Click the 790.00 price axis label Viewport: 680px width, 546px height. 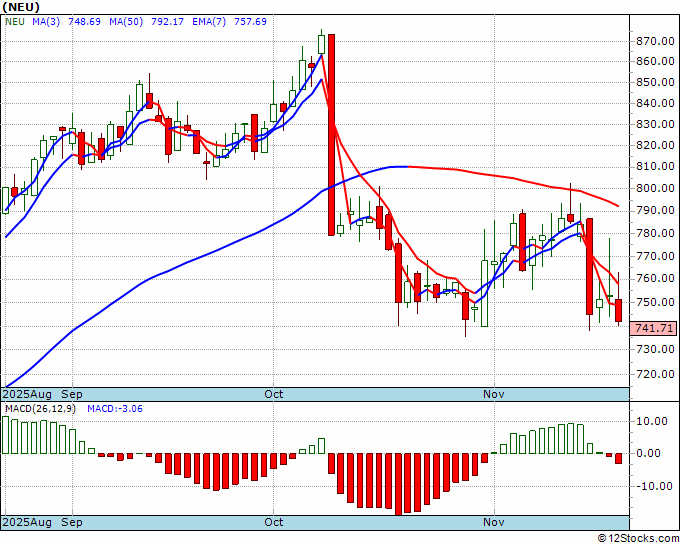coord(655,211)
